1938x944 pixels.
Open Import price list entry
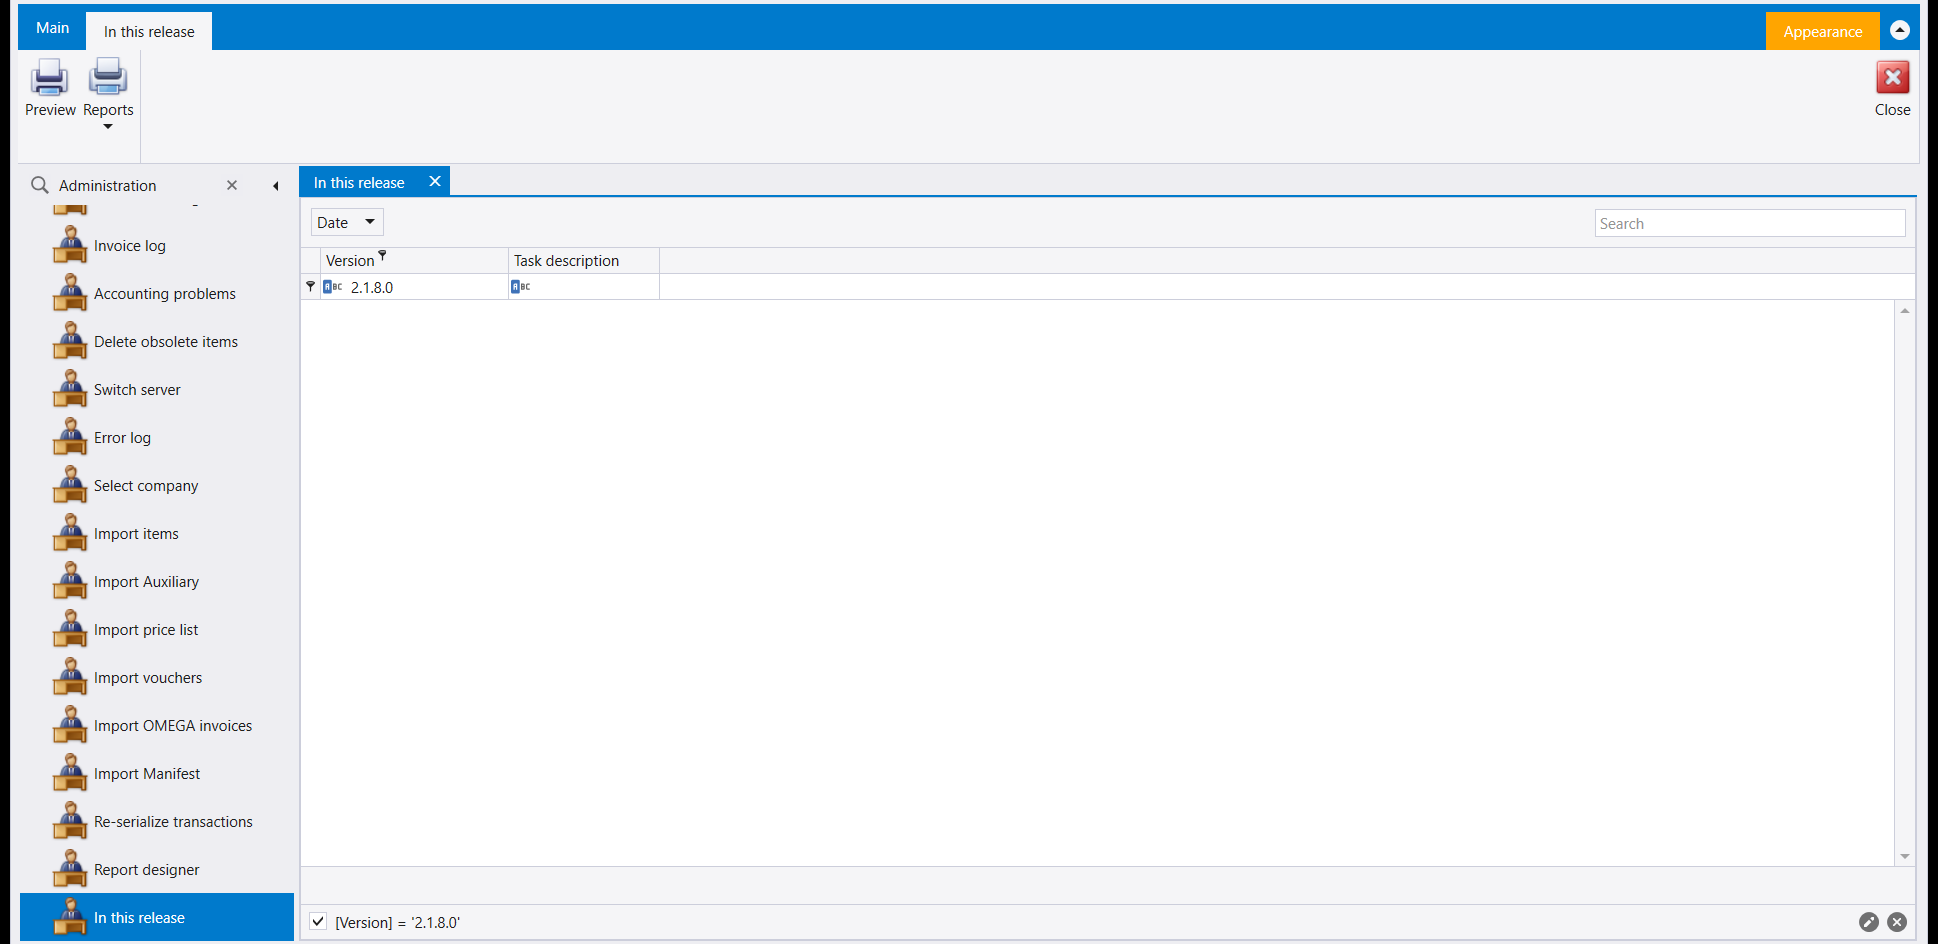coord(157,630)
